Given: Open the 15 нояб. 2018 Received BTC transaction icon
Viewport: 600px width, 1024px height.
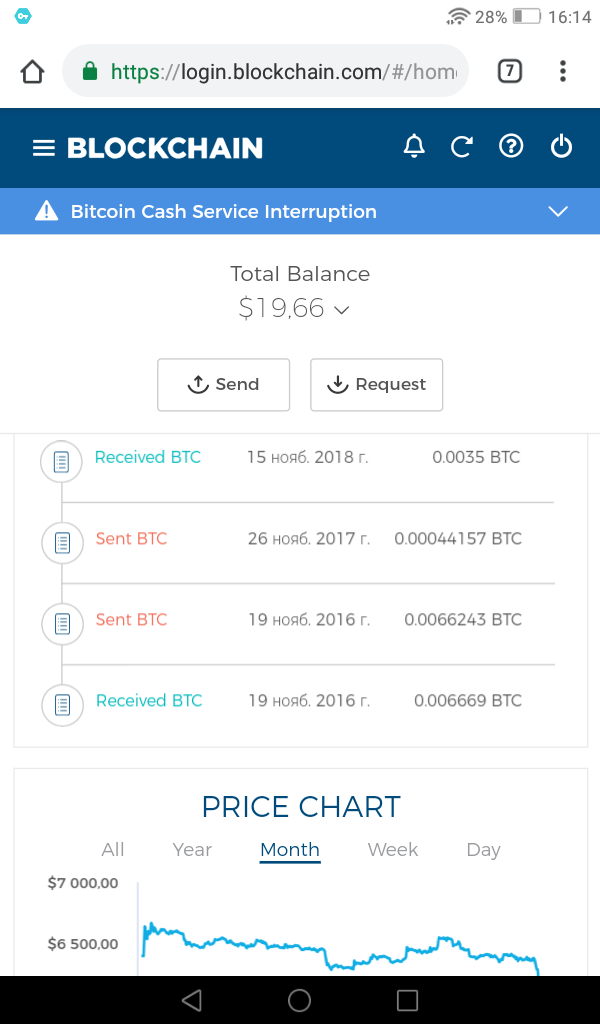Looking at the screenshot, I should pyautogui.click(x=61, y=462).
